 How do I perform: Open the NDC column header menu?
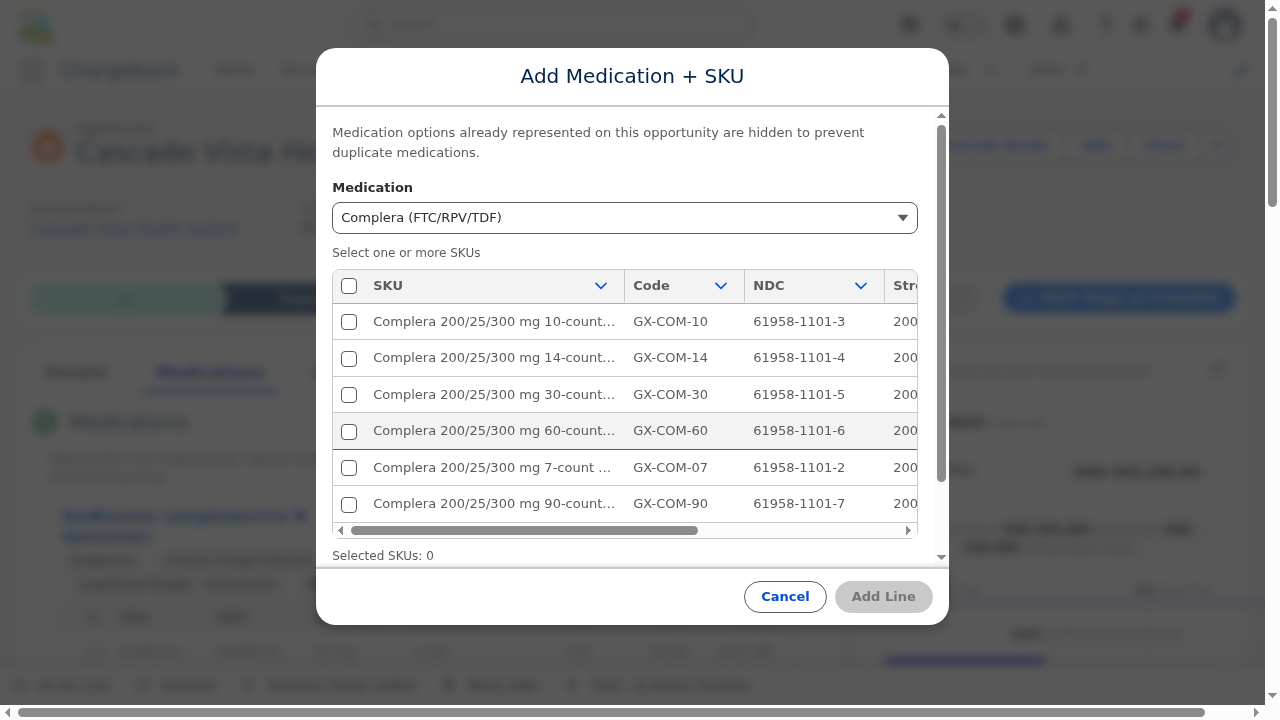(x=861, y=286)
